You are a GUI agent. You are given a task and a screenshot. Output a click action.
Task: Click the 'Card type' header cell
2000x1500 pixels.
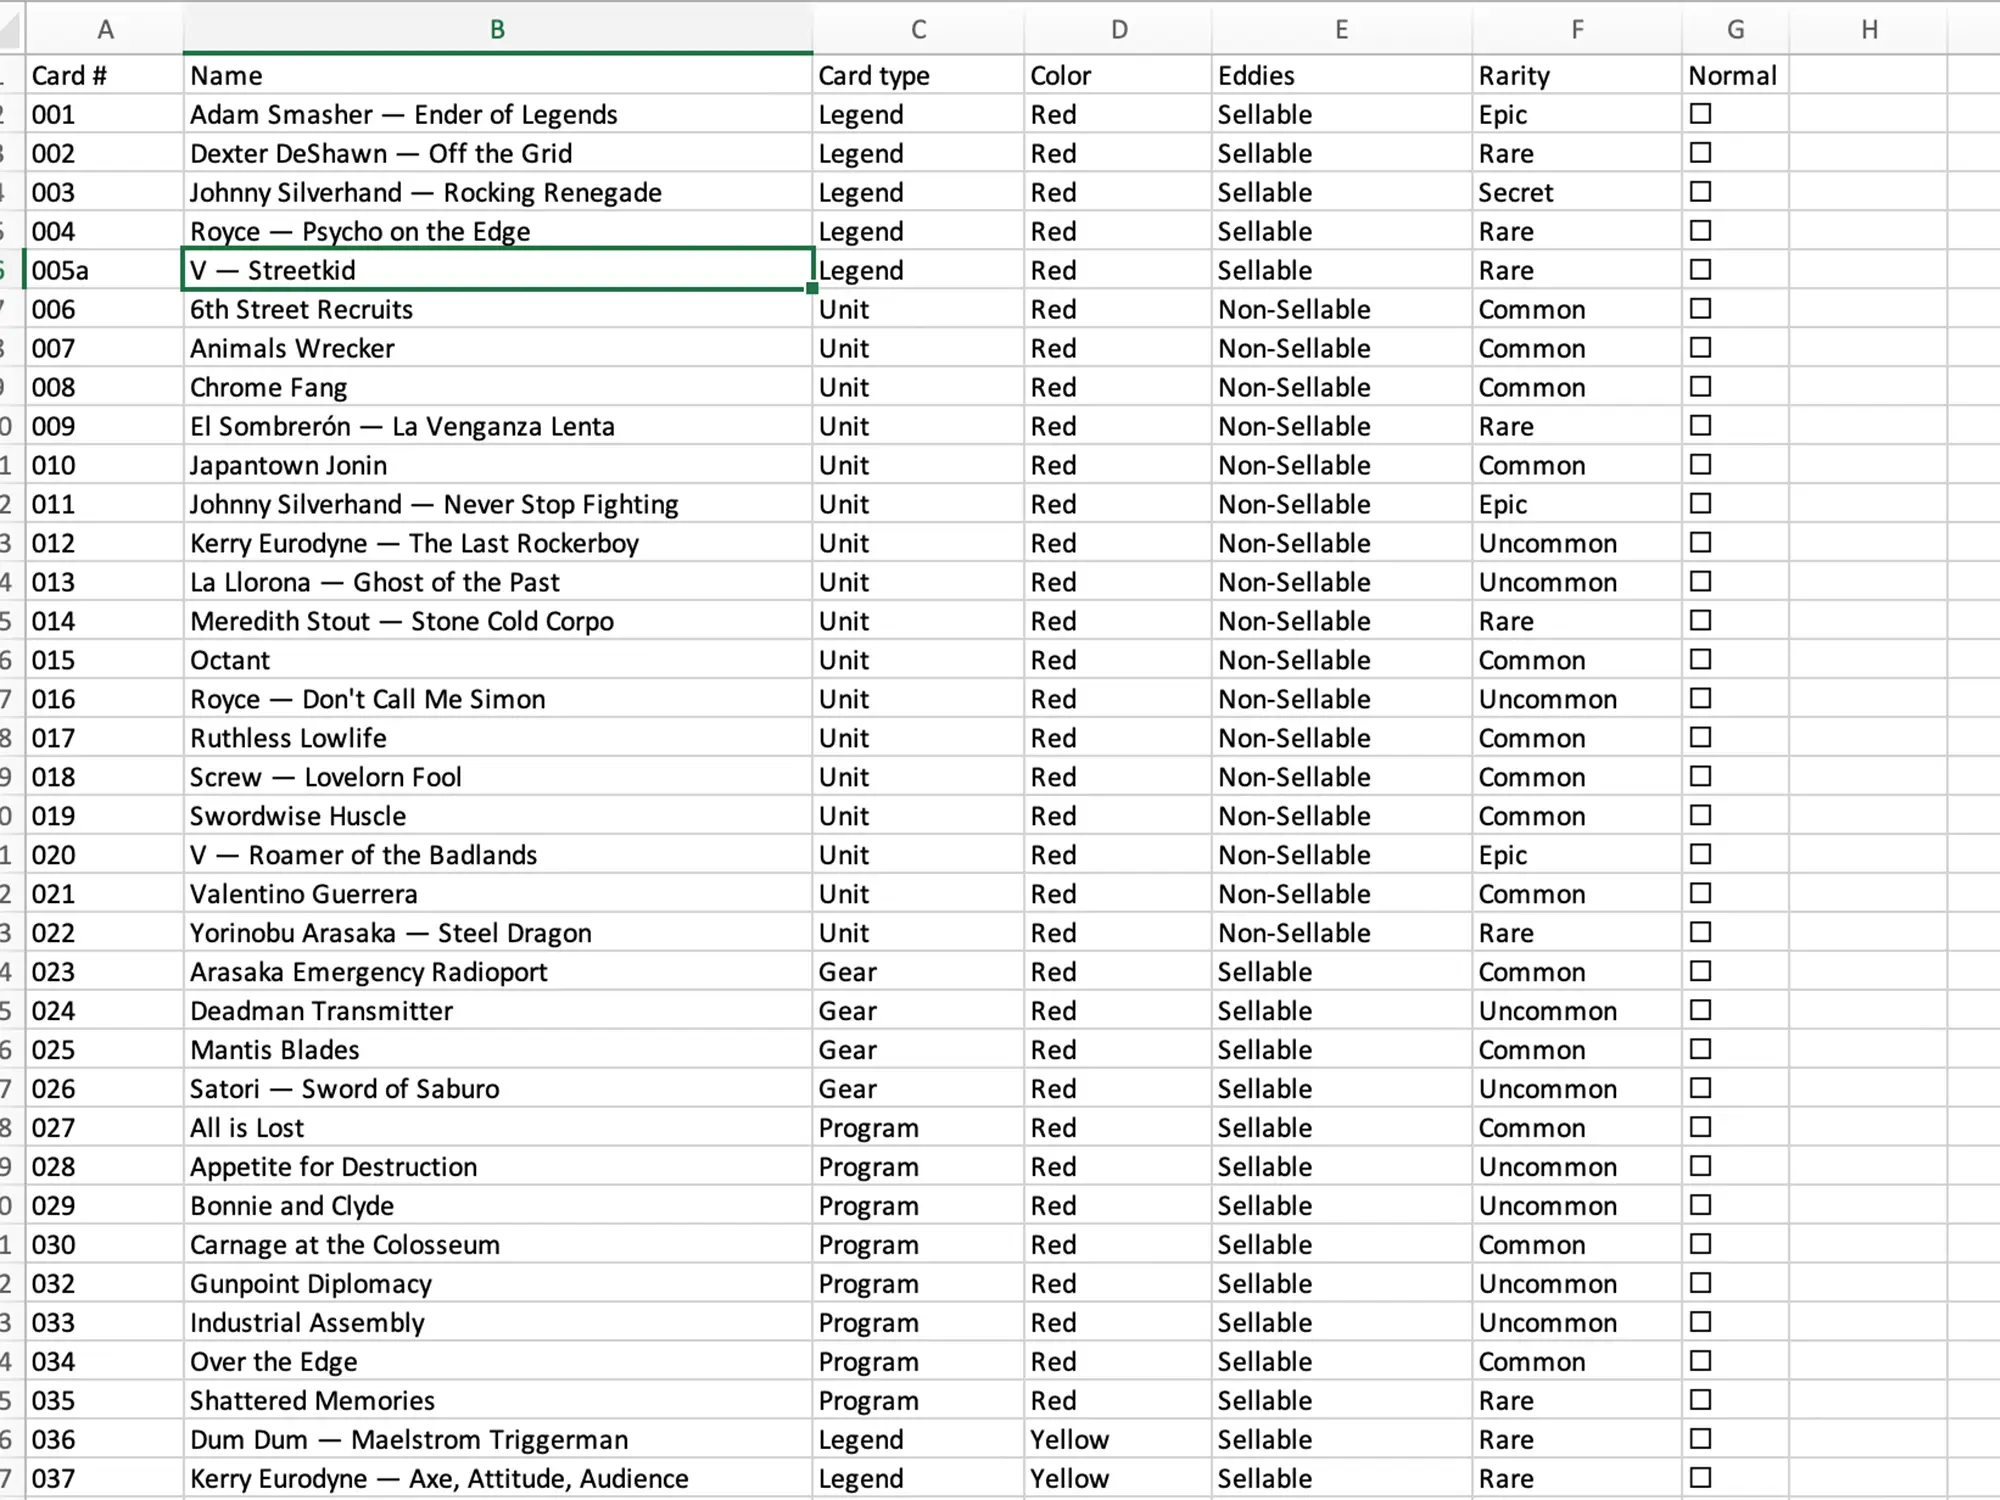(x=918, y=75)
